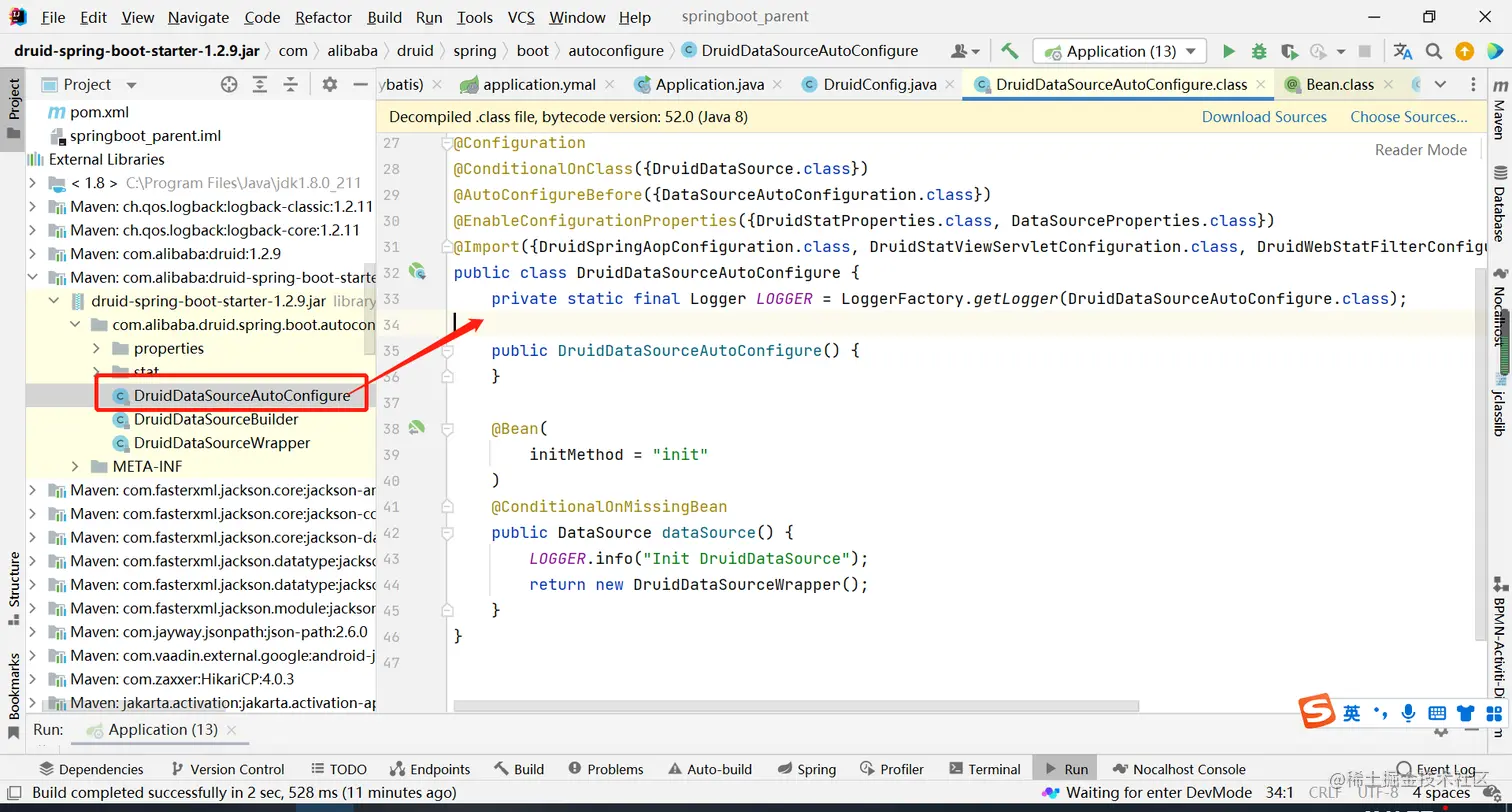The width and height of the screenshot is (1512, 812).
Task: Select pom.xml in the project tree
Action: [x=99, y=112]
